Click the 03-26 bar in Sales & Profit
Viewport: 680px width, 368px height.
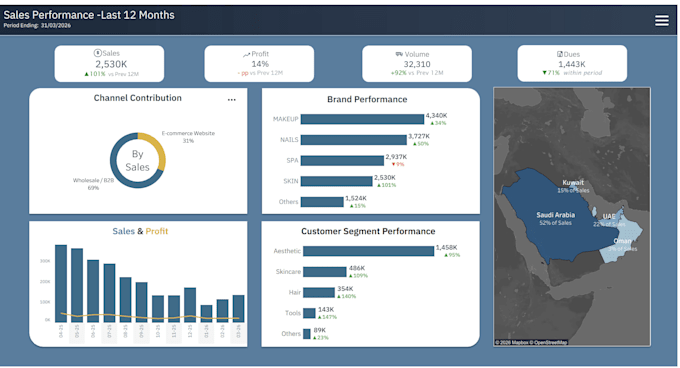239,309
